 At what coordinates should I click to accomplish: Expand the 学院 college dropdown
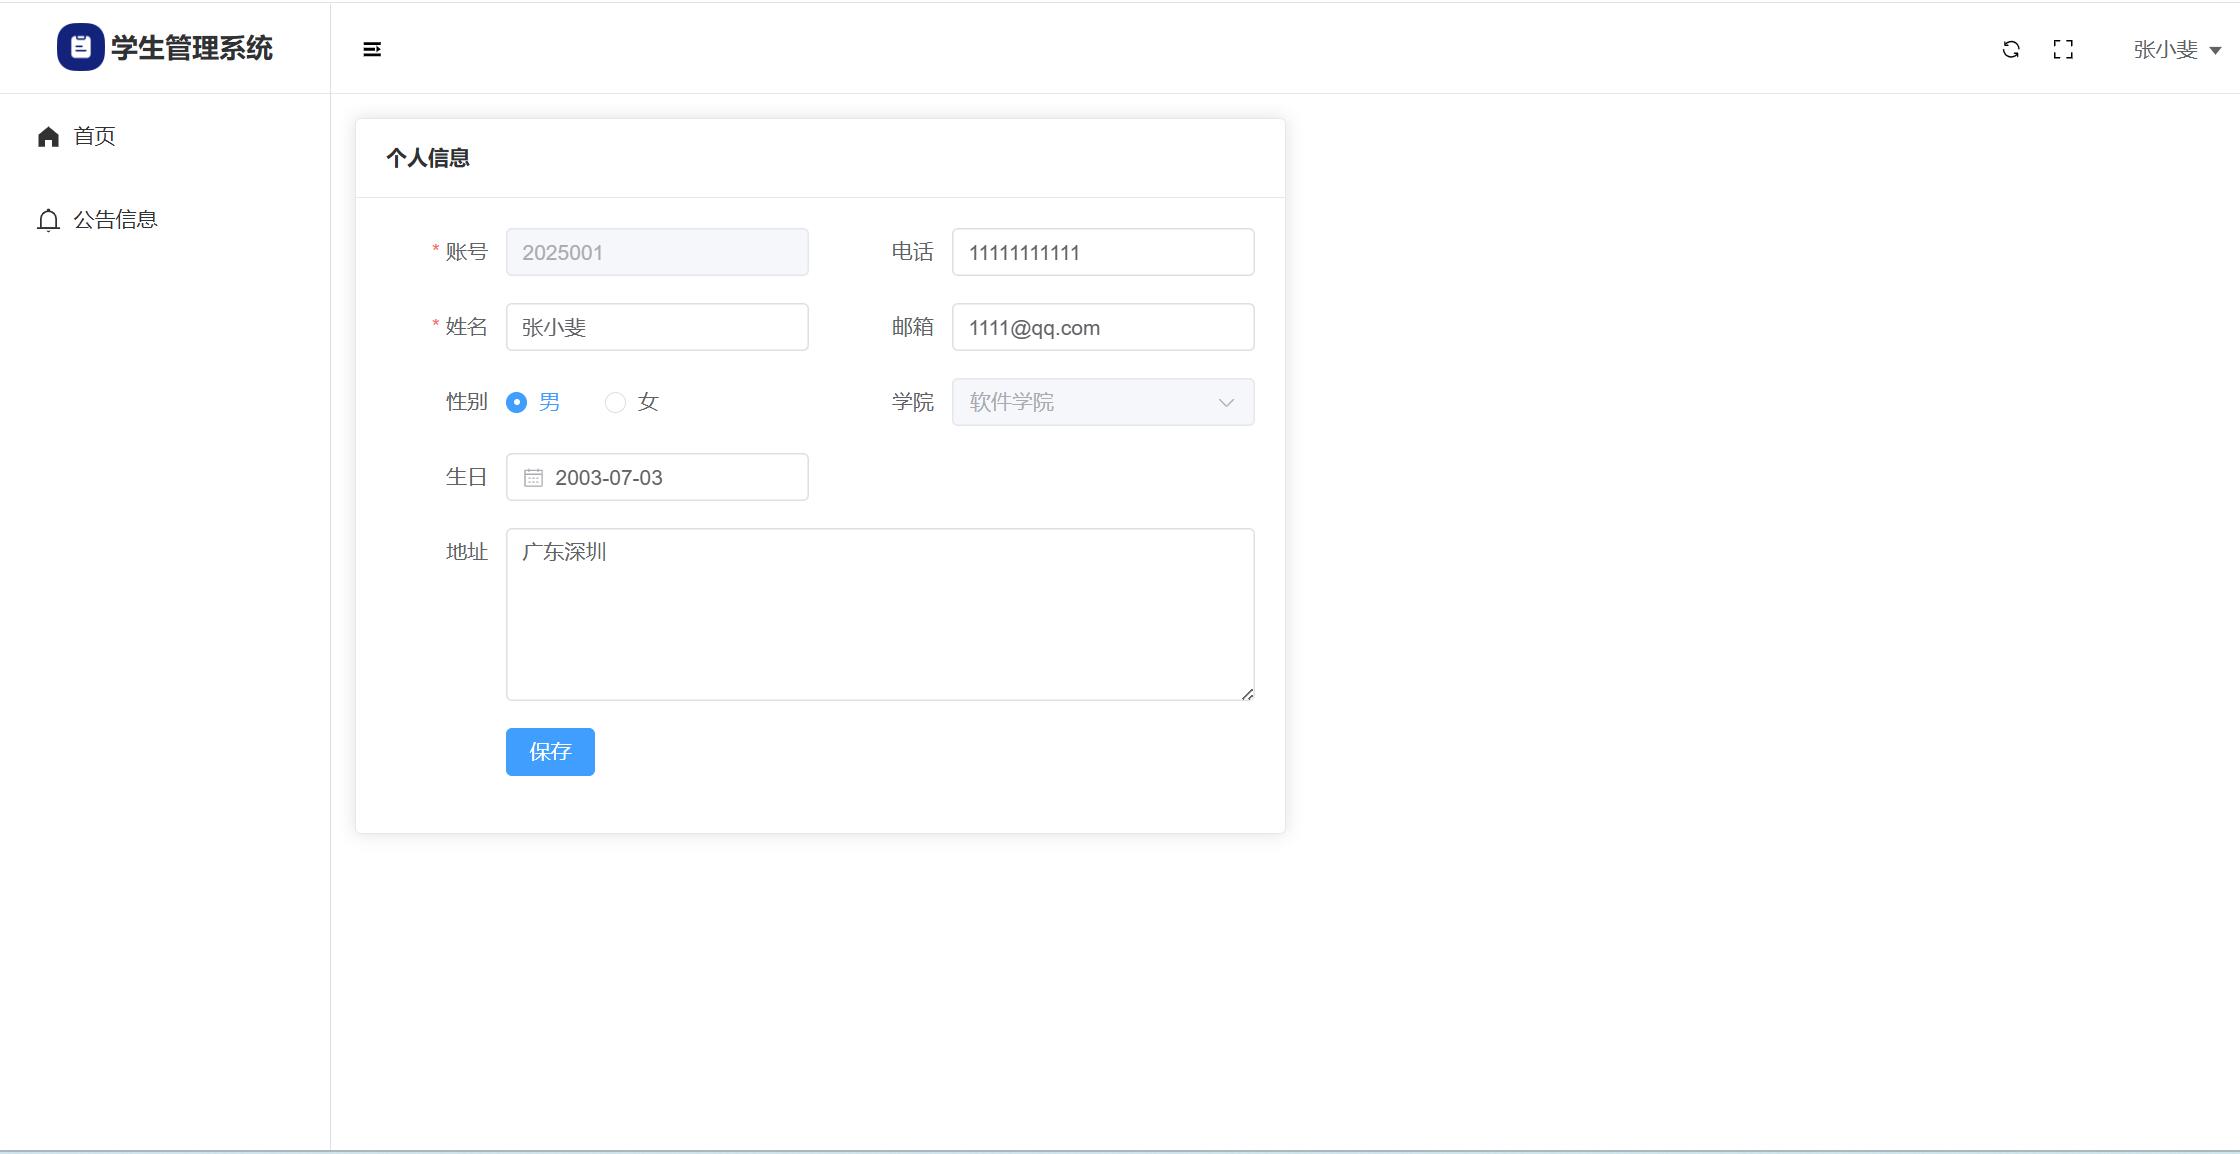click(x=1090, y=402)
